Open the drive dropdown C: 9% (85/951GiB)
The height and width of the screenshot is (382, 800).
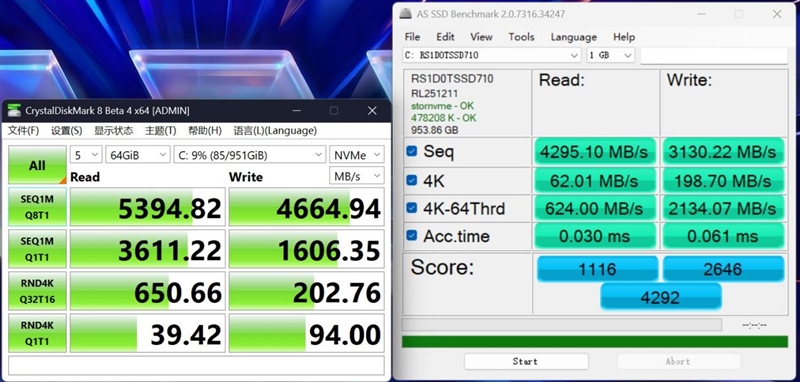coord(249,155)
